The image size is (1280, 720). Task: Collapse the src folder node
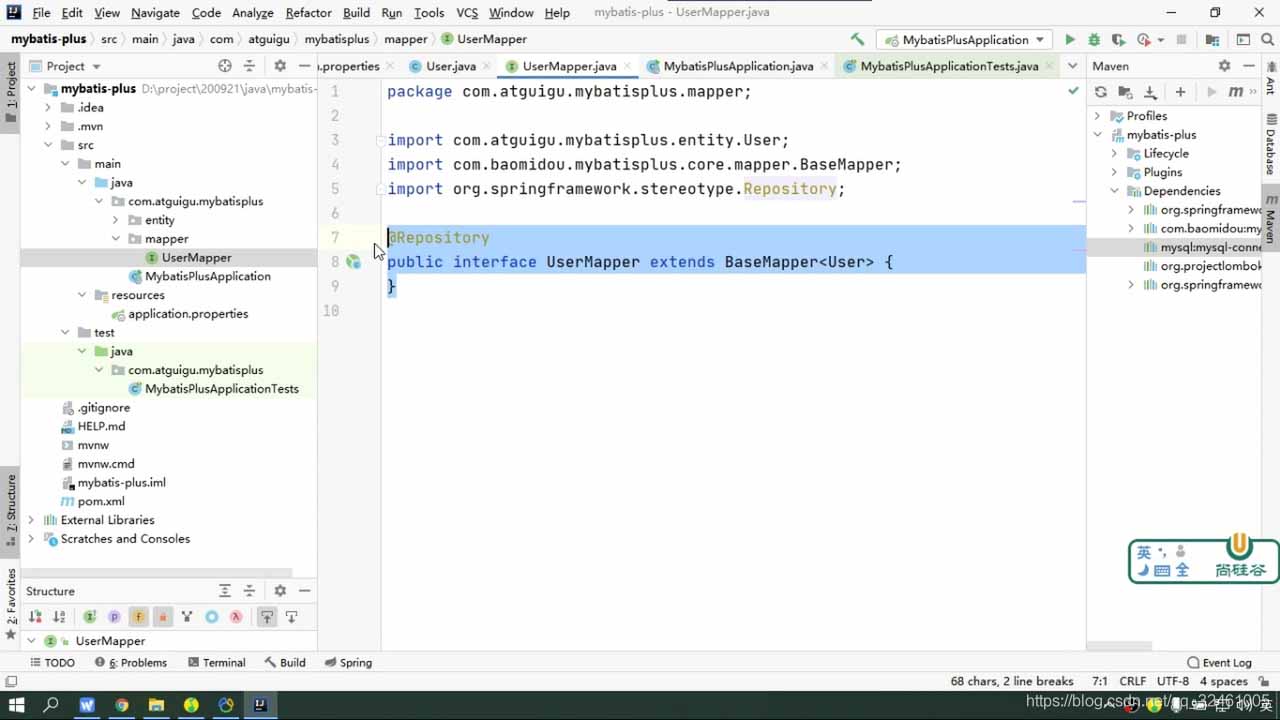click(x=49, y=145)
